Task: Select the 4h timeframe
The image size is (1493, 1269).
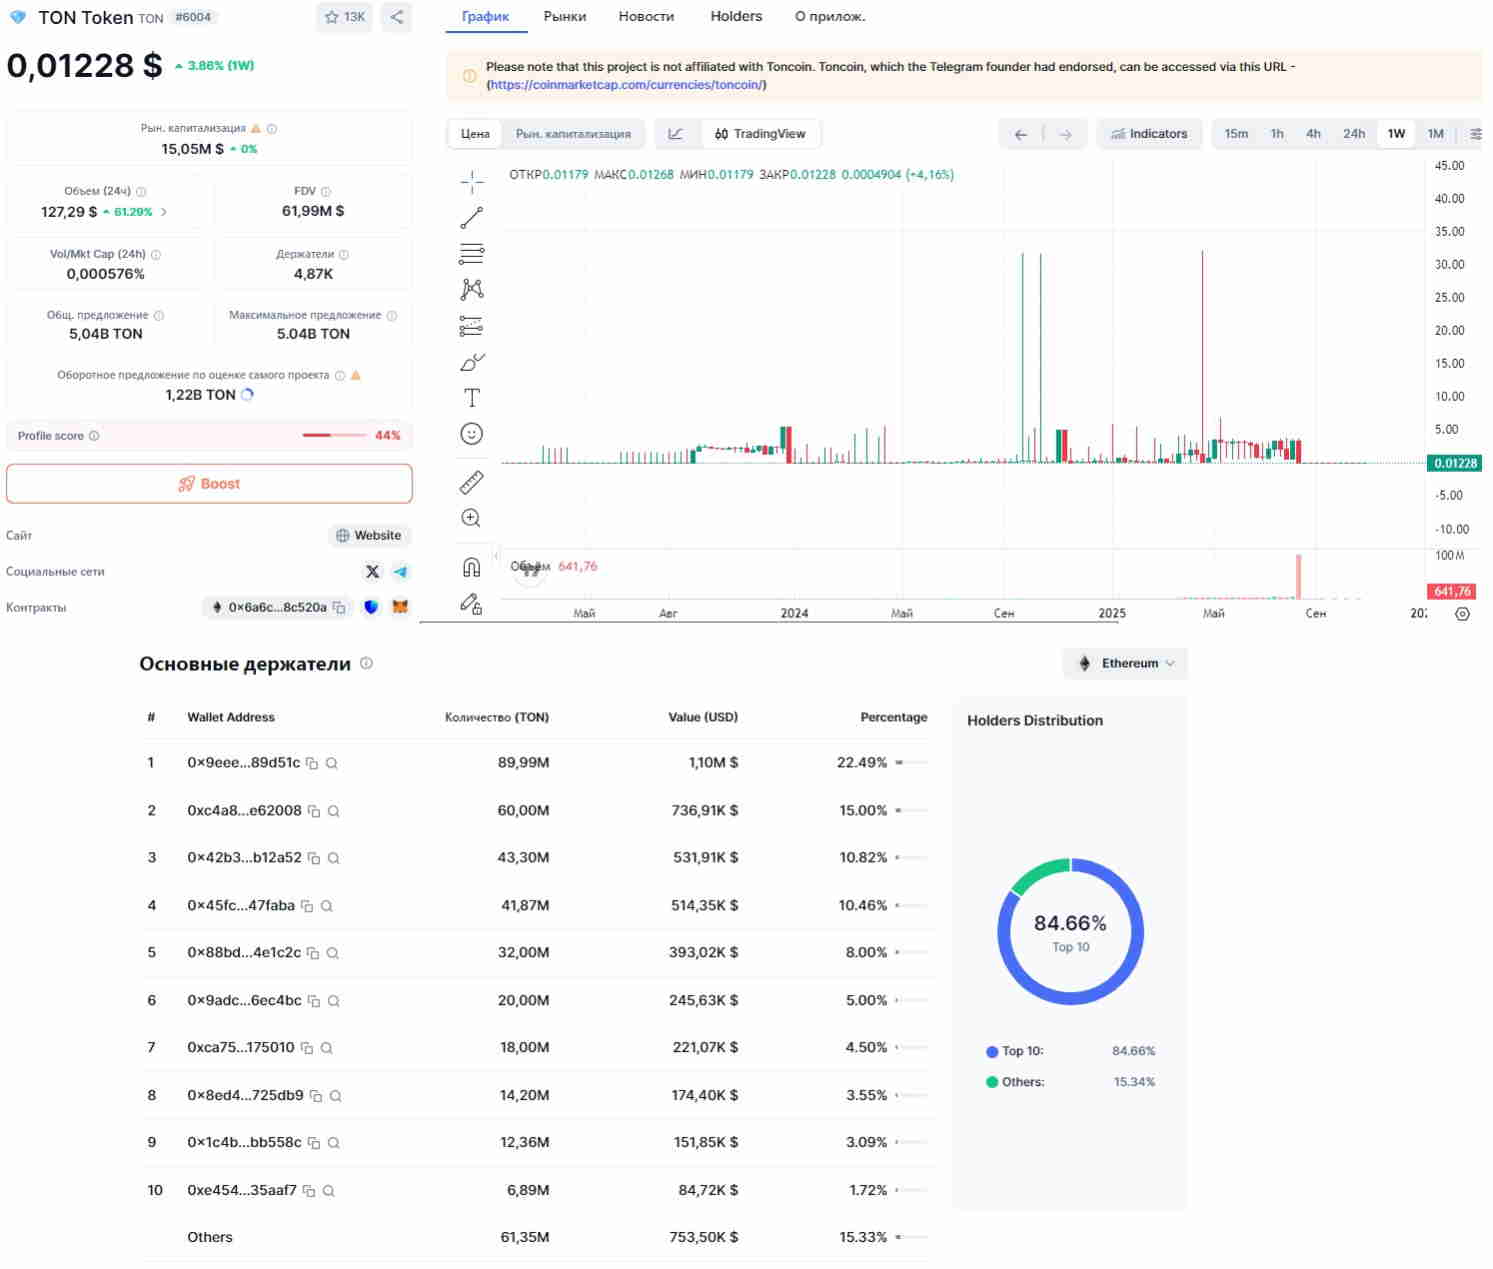Action: [x=1313, y=134]
